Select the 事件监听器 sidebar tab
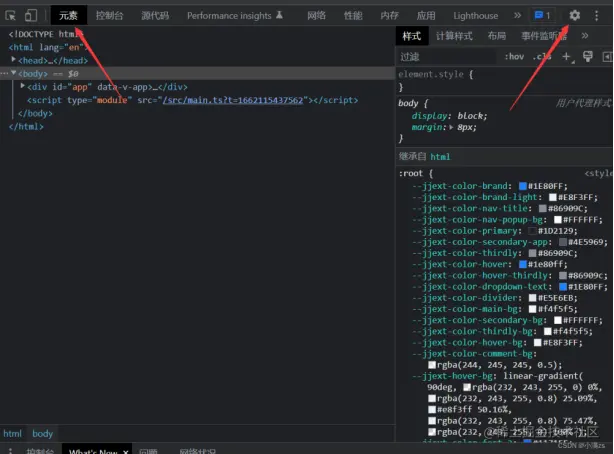Image resolution: width=614 pixels, height=454 pixels. (x=544, y=36)
